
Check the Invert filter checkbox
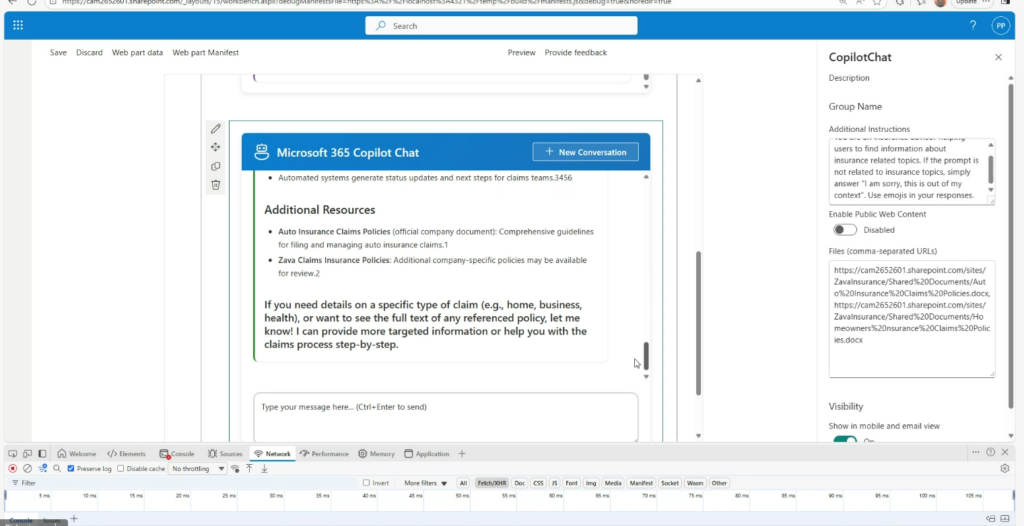(x=366, y=483)
